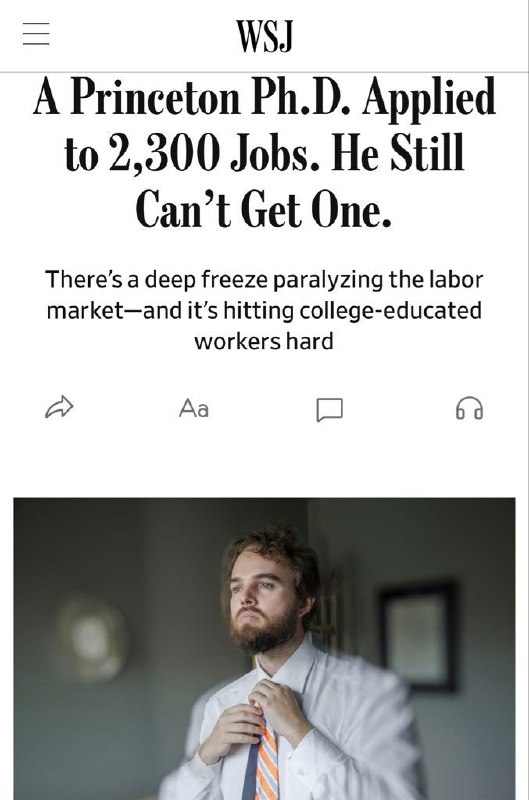This screenshot has height=800, width=529.
Task: Share the article using the arrow icon
Action: tap(59, 407)
